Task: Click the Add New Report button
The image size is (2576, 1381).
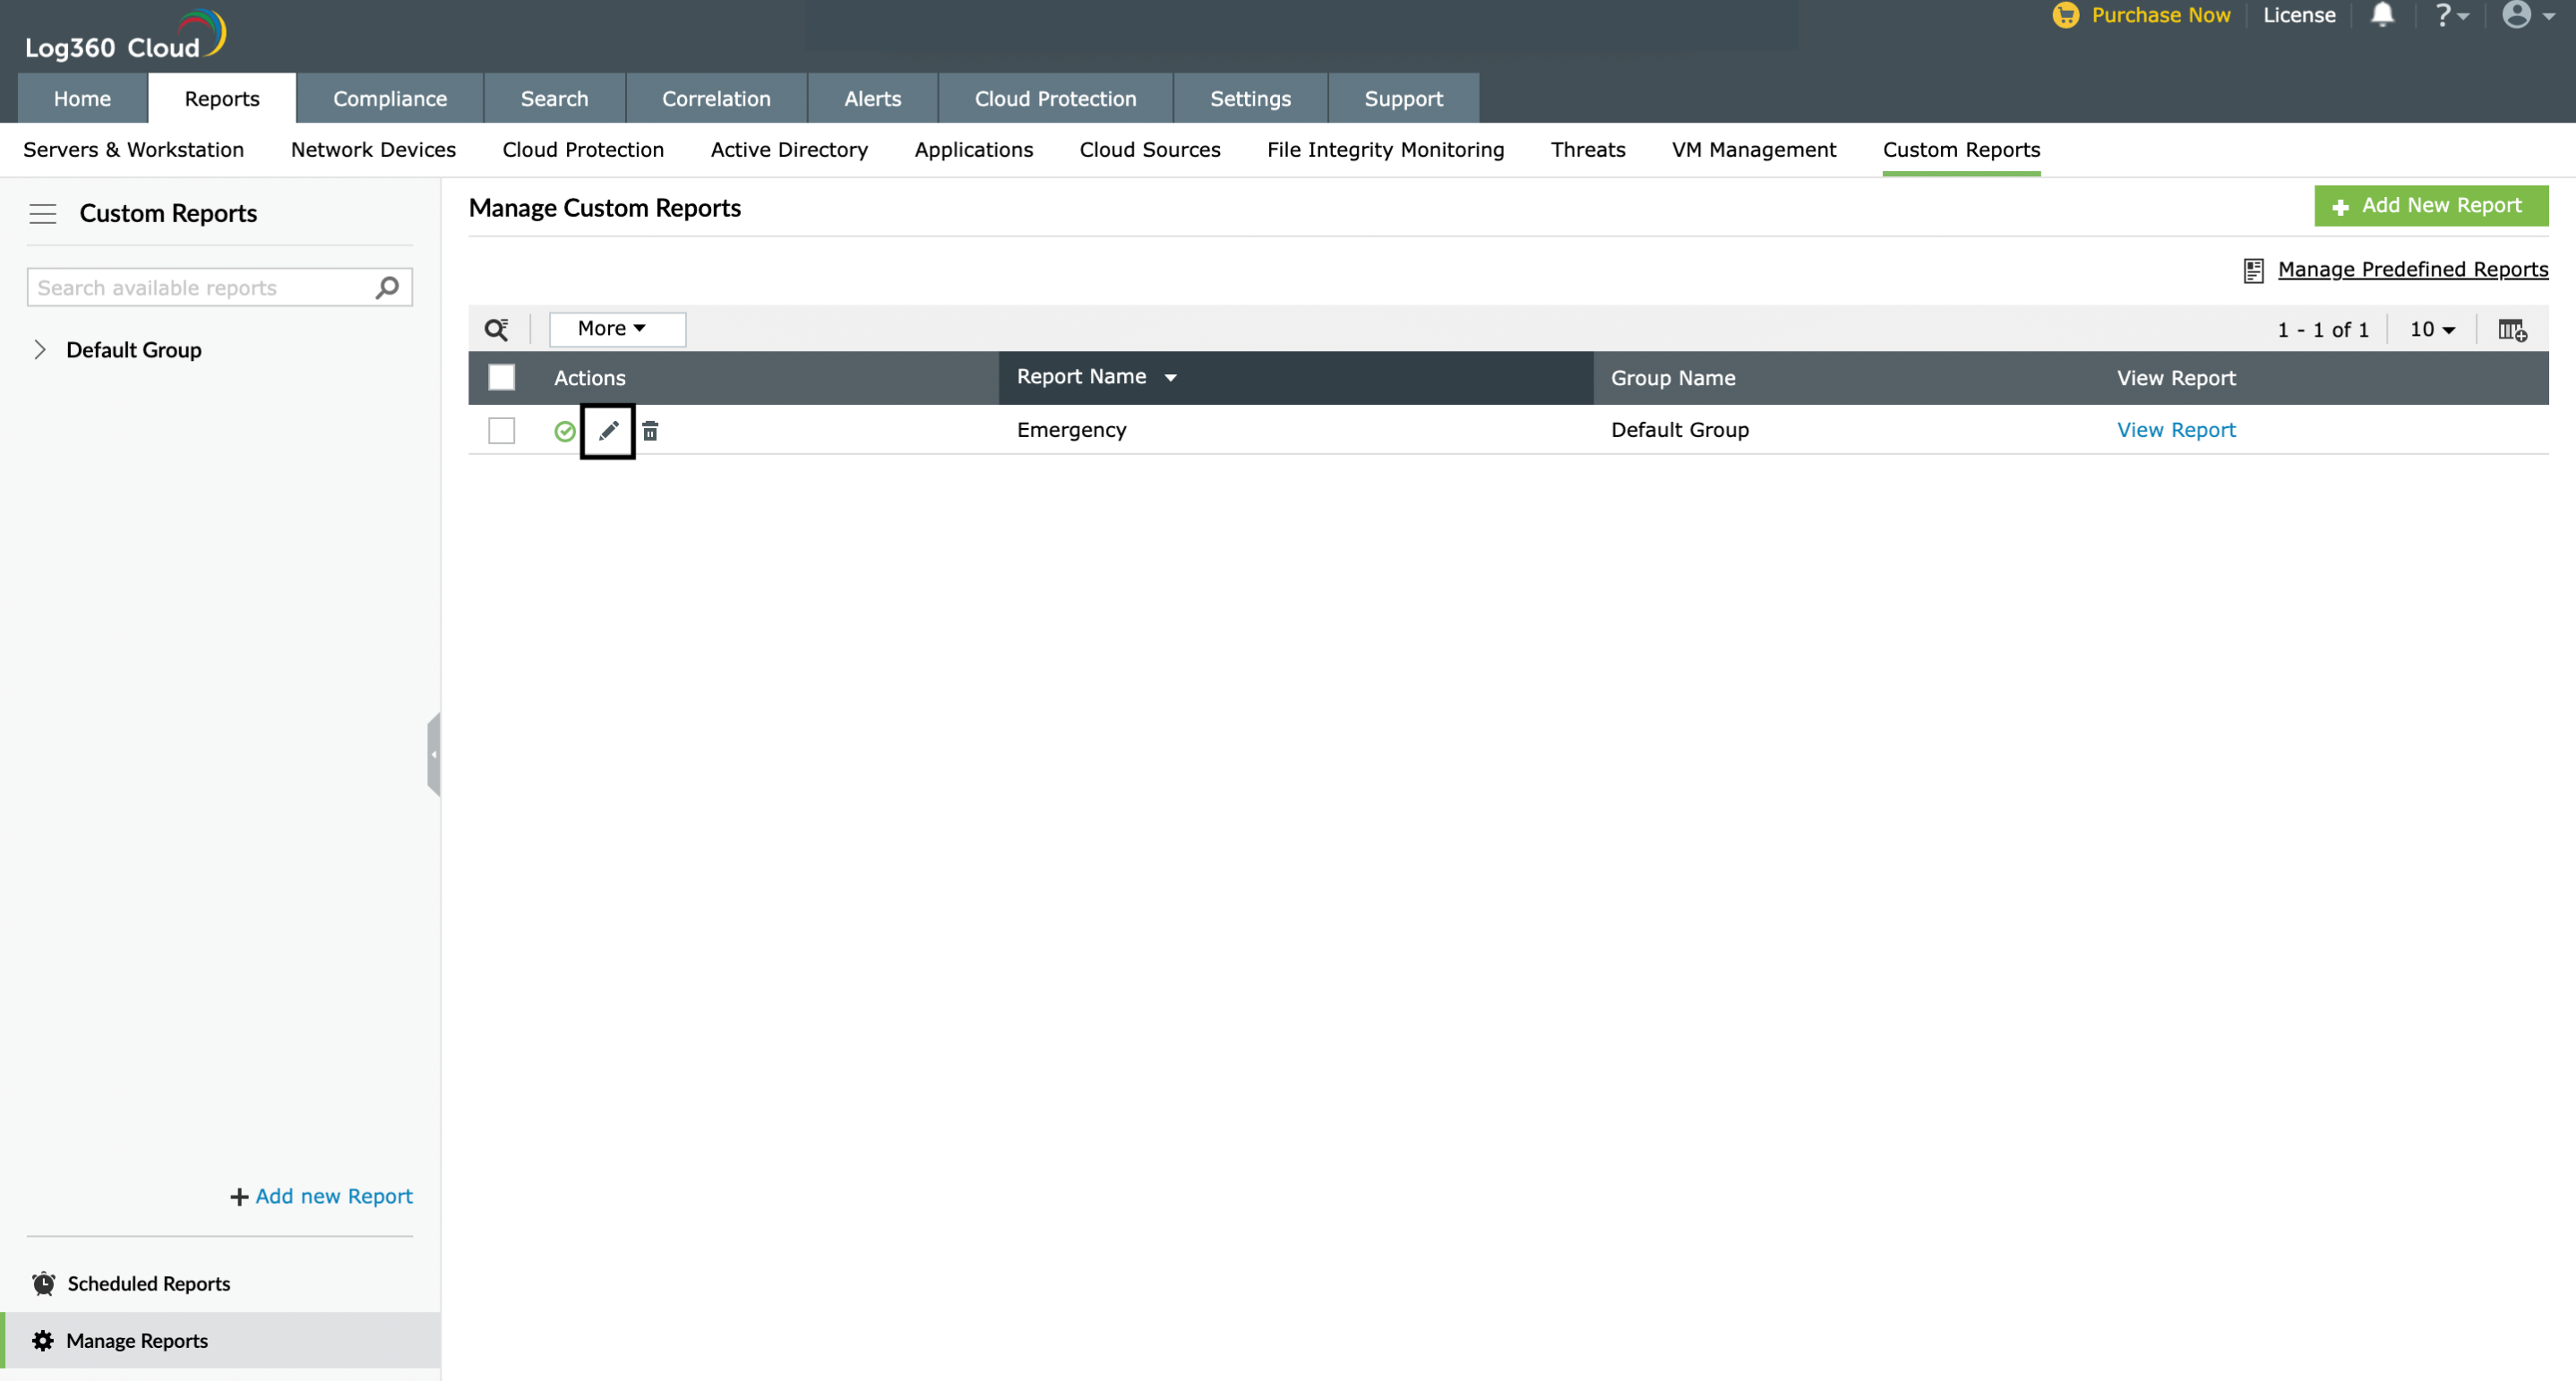Action: click(2430, 206)
